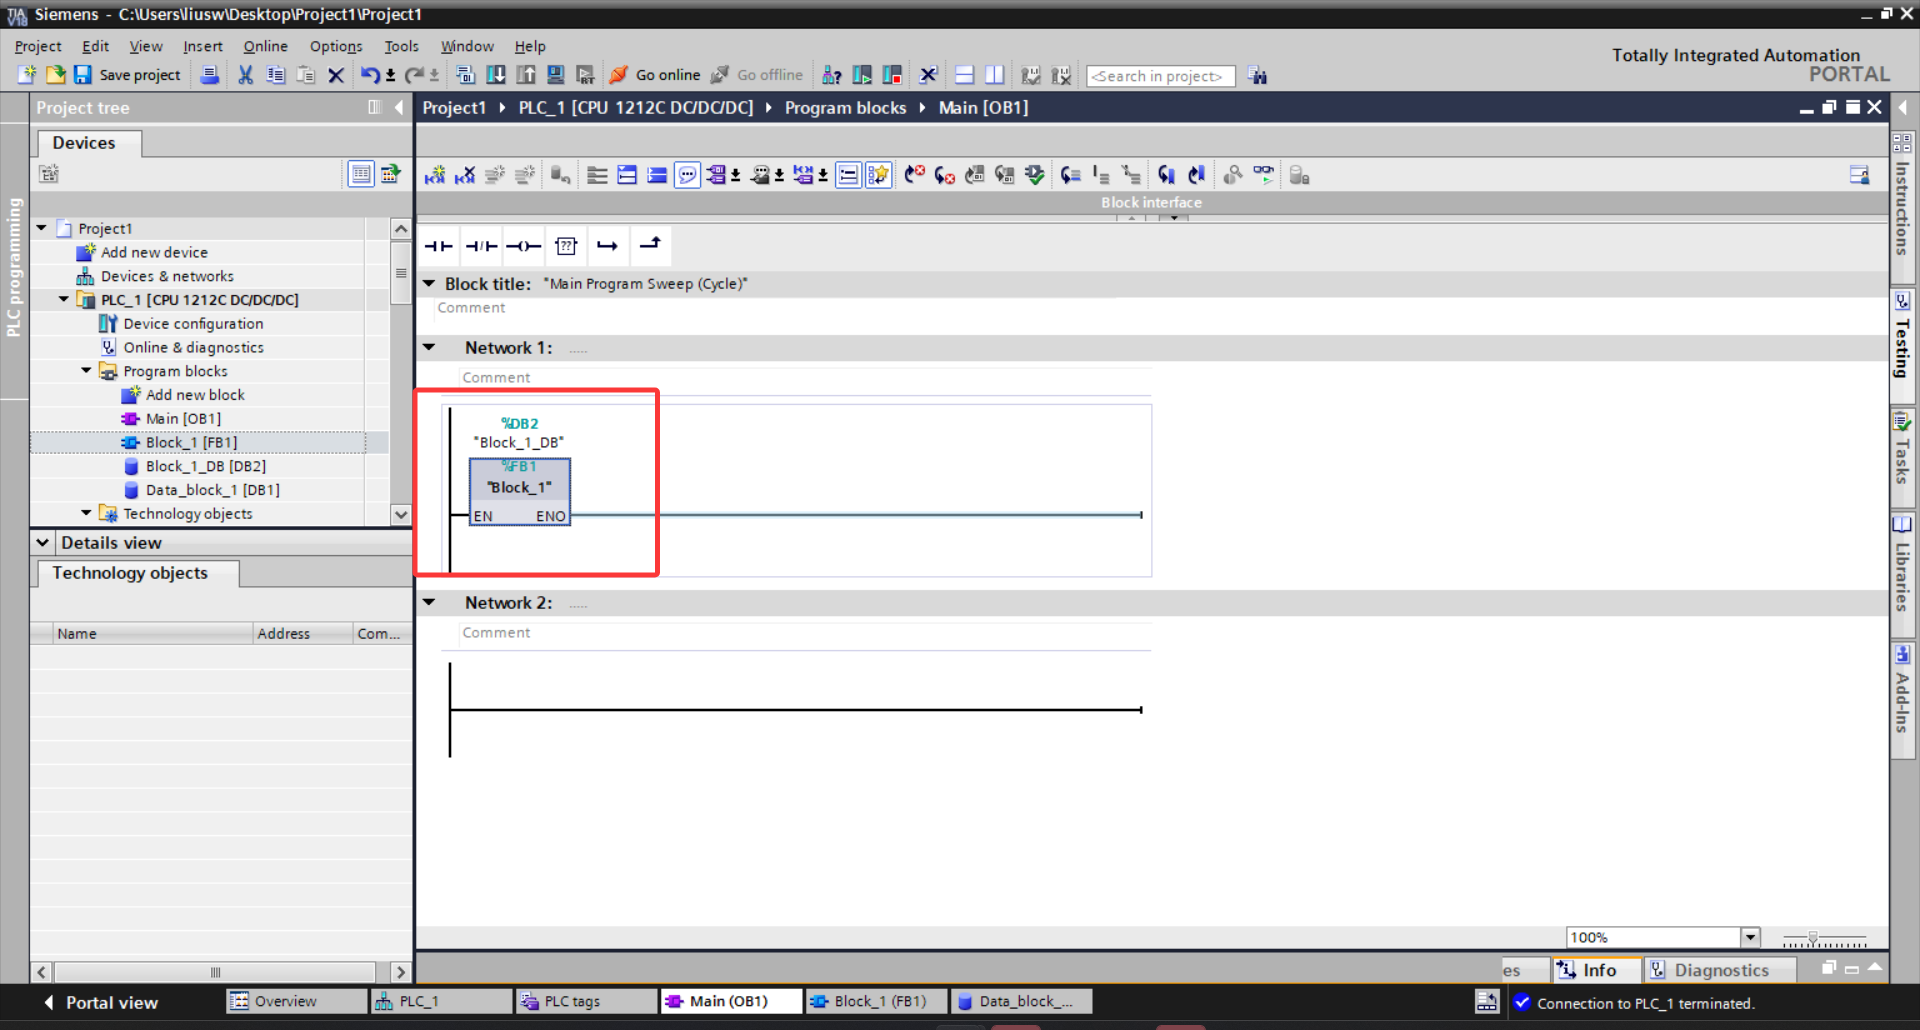Delete selection with the X toolbar icon
The height and width of the screenshot is (1030, 1920).
point(336,75)
